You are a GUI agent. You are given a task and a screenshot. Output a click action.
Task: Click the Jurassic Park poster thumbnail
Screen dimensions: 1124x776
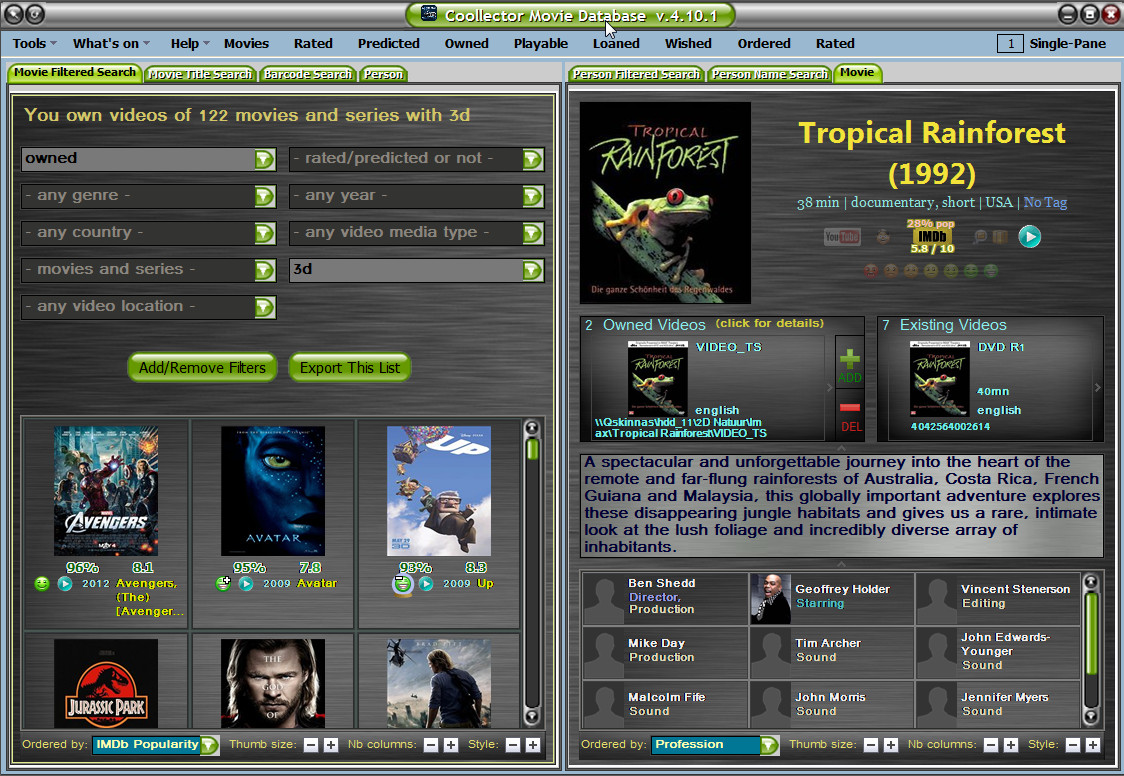click(106, 684)
